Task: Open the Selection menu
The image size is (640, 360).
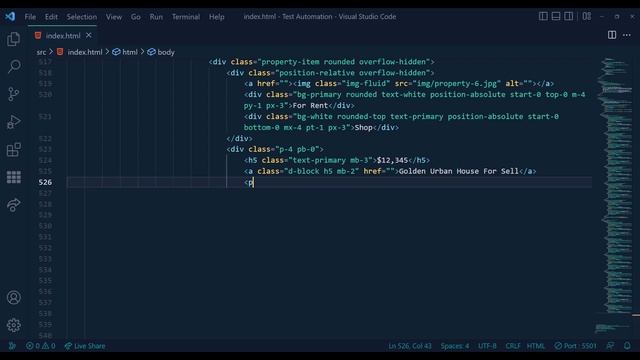Action: point(82,17)
